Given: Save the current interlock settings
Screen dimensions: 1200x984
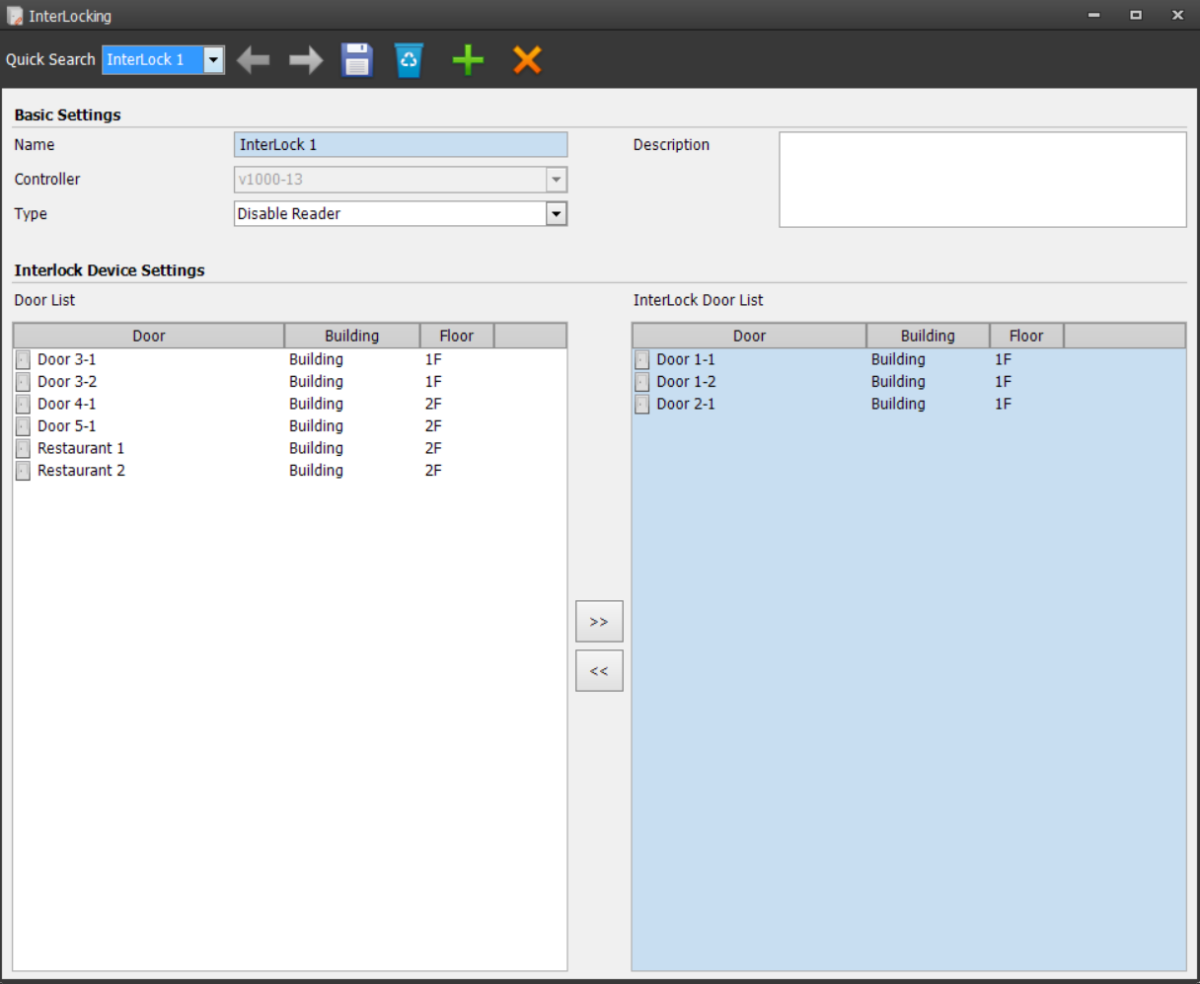Looking at the screenshot, I should click(357, 60).
